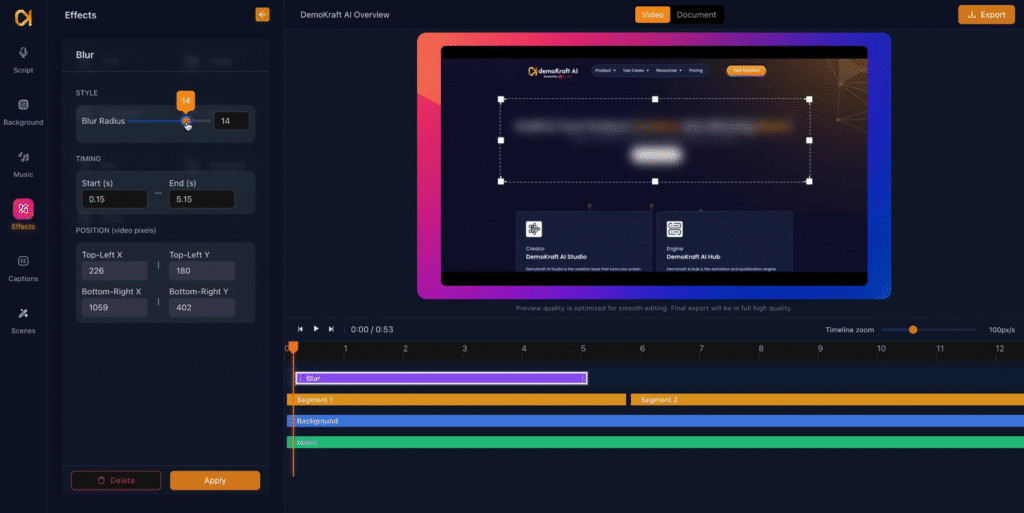1024x513 pixels.
Task: Click the Start (s) time input field
Action: click(114, 199)
